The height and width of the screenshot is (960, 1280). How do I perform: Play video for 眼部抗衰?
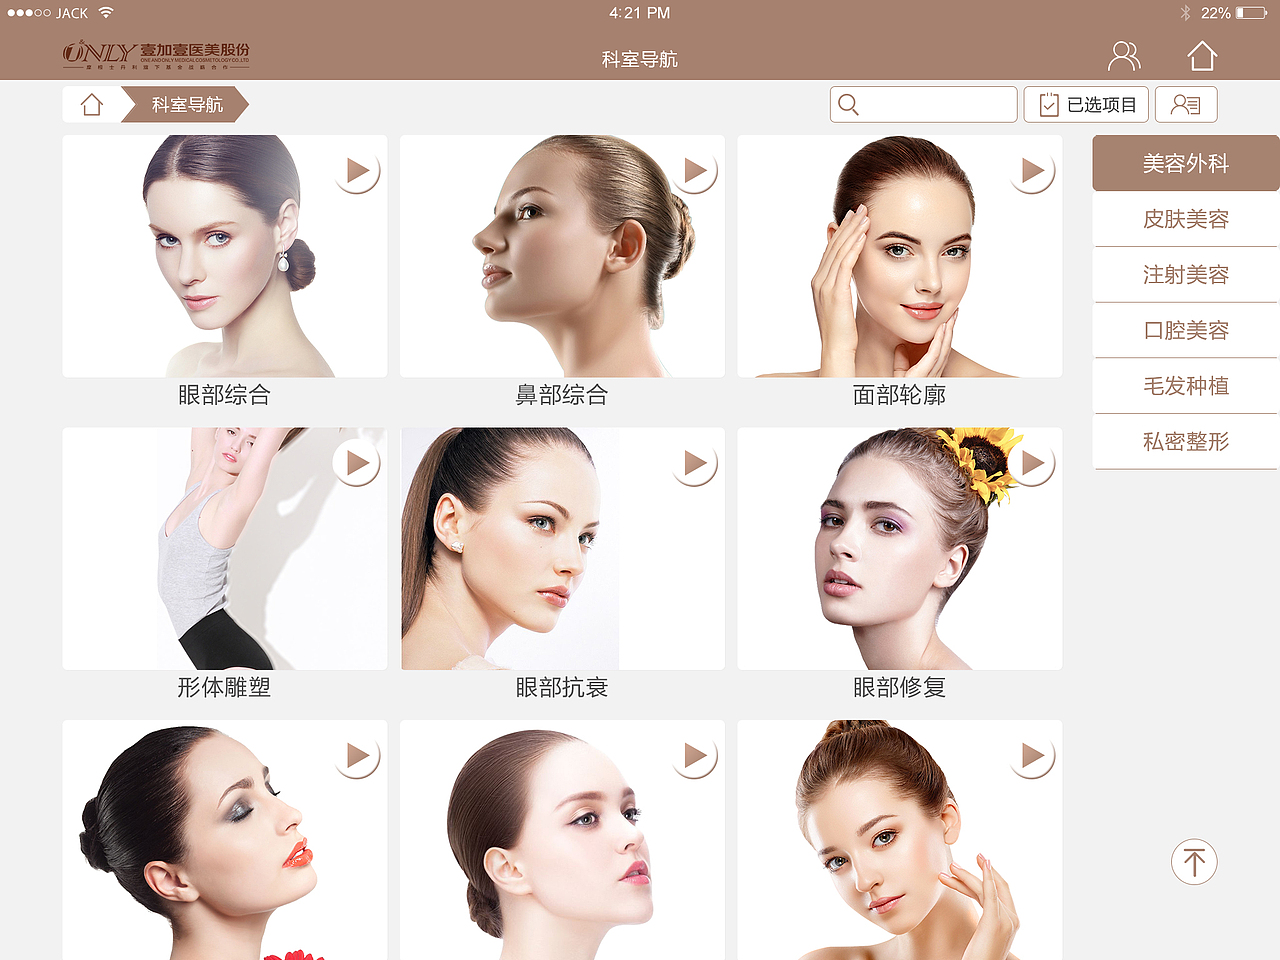pyautogui.click(x=695, y=464)
